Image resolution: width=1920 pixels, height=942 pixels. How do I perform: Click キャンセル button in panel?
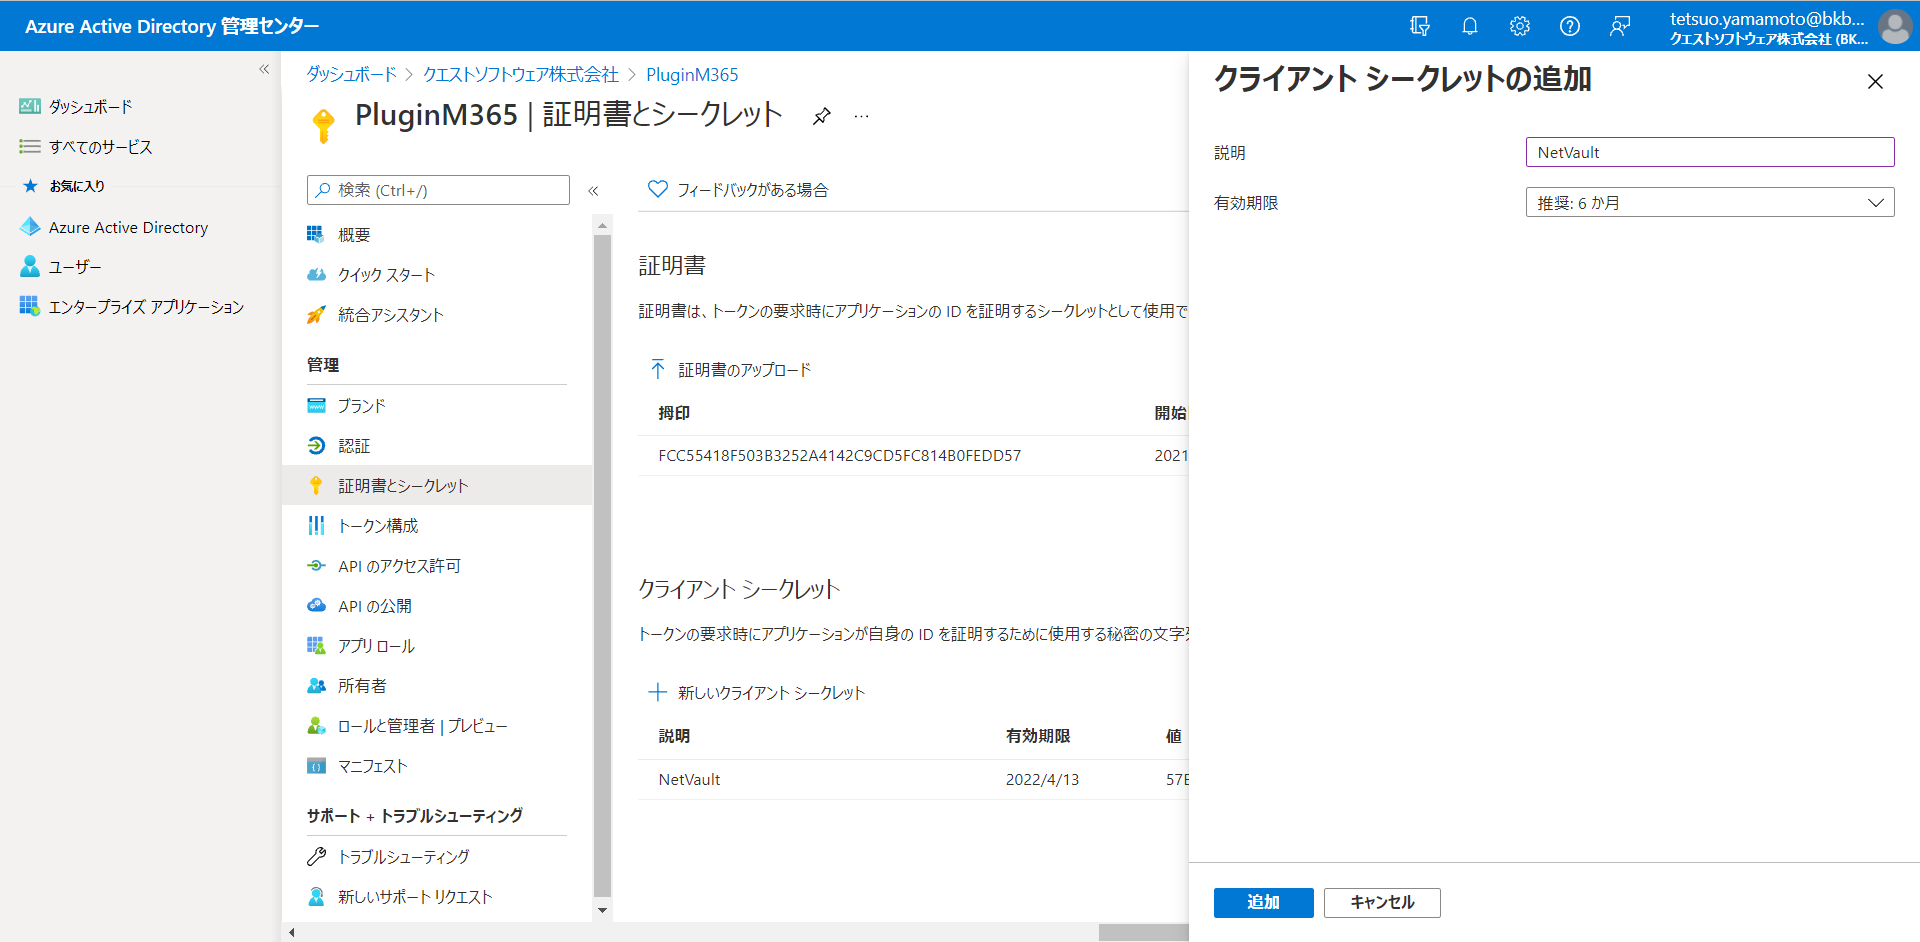(x=1382, y=902)
